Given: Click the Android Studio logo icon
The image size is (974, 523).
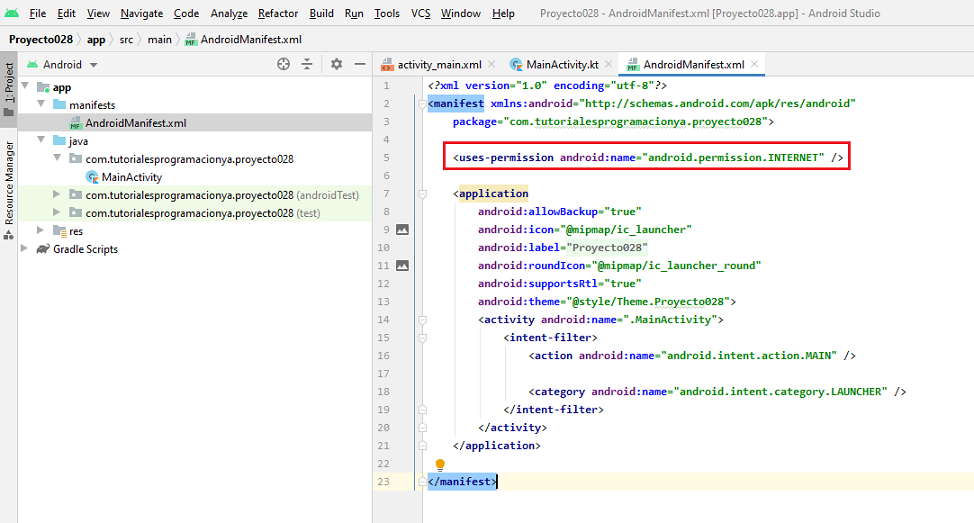Looking at the screenshot, I should click(11, 12).
